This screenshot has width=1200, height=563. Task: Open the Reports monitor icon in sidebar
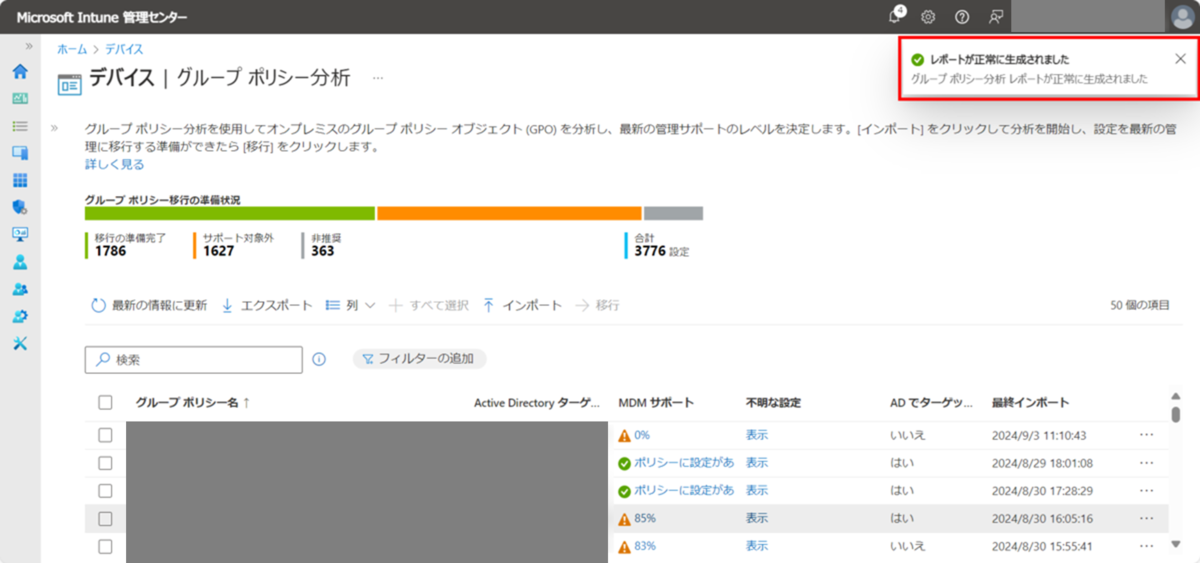coord(20,234)
